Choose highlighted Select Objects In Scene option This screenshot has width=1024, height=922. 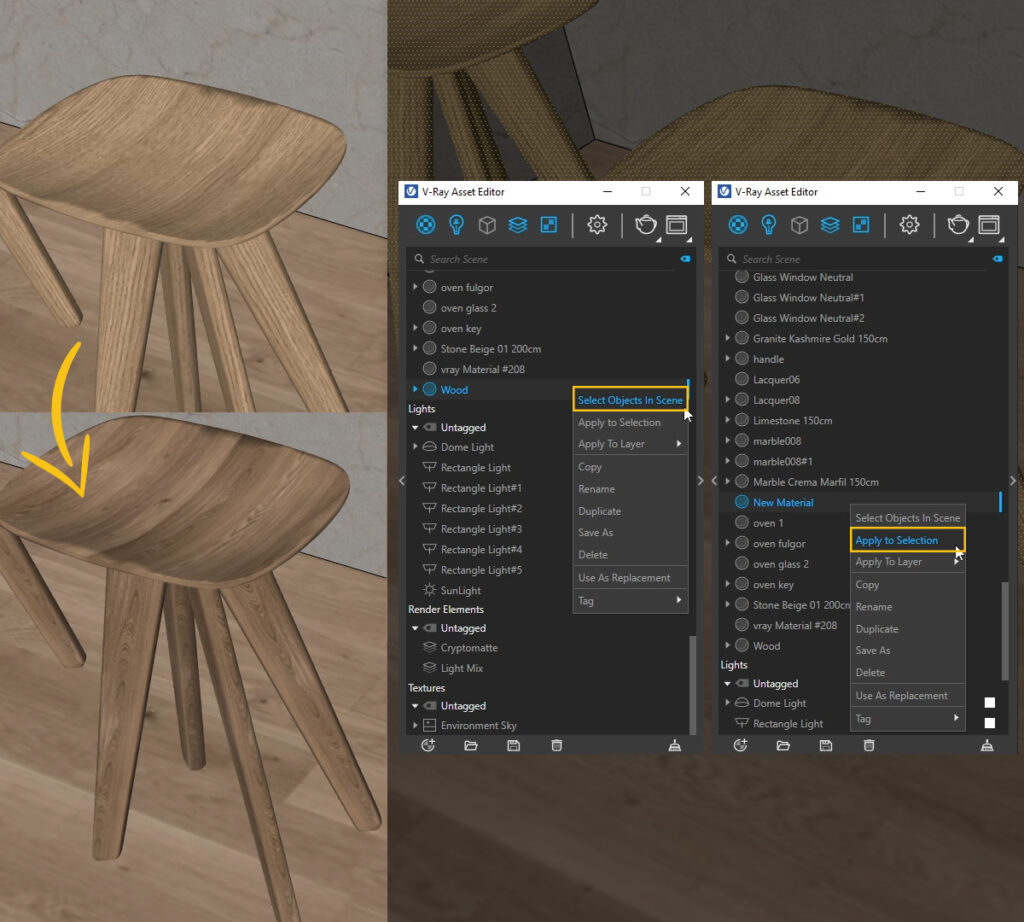pos(630,400)
